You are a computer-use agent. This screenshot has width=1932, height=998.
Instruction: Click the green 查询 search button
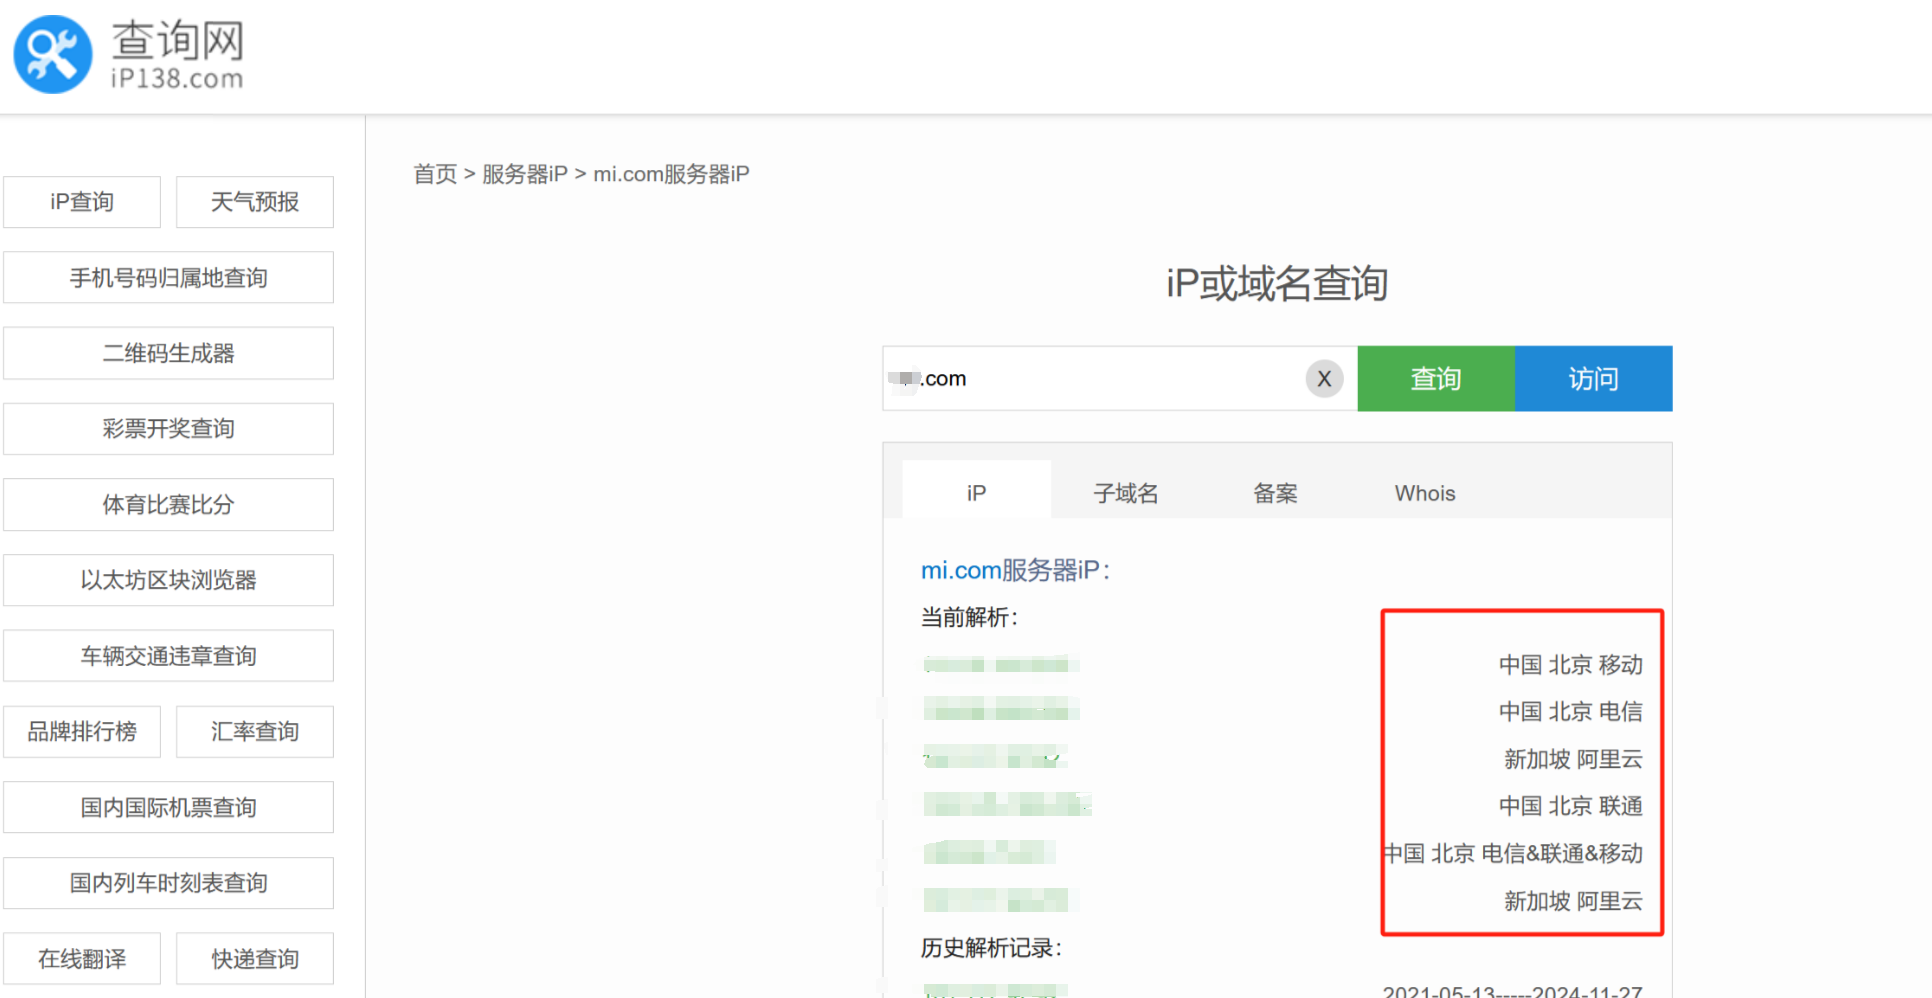1436,379
